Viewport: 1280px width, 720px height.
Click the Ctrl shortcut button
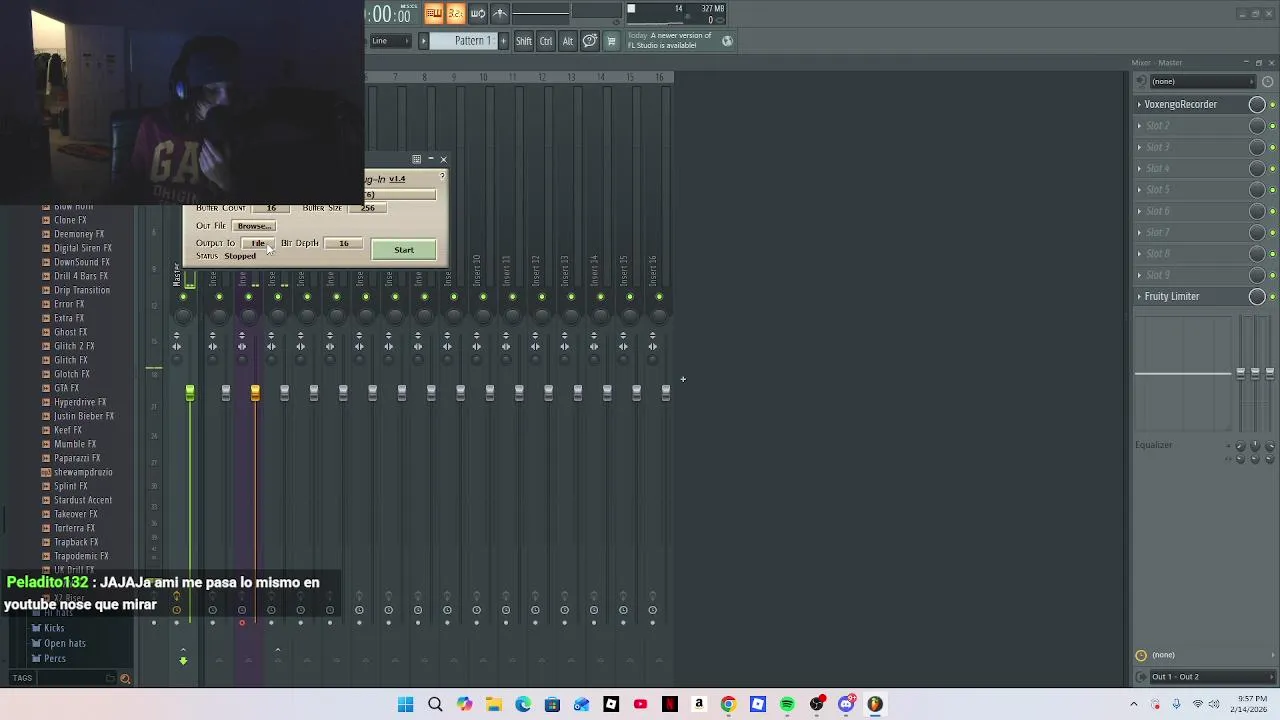tap(546, 41)
